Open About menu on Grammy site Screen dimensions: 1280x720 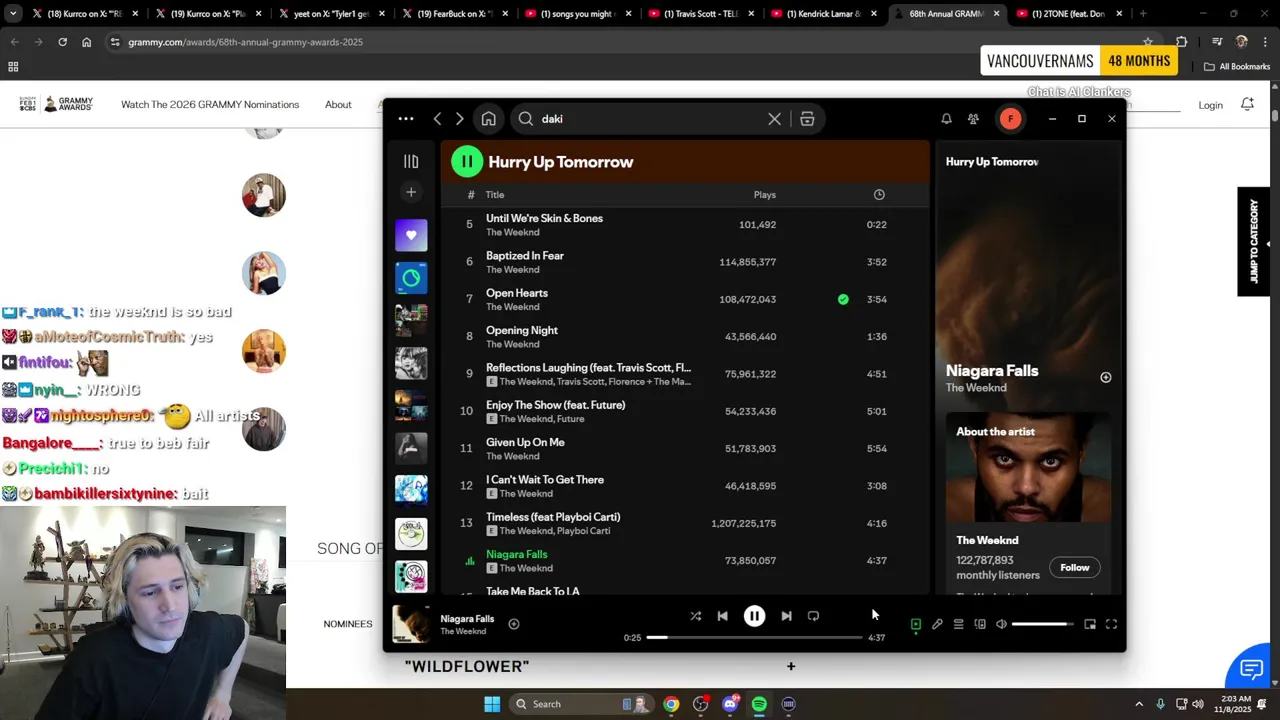[x=338, y=105]
